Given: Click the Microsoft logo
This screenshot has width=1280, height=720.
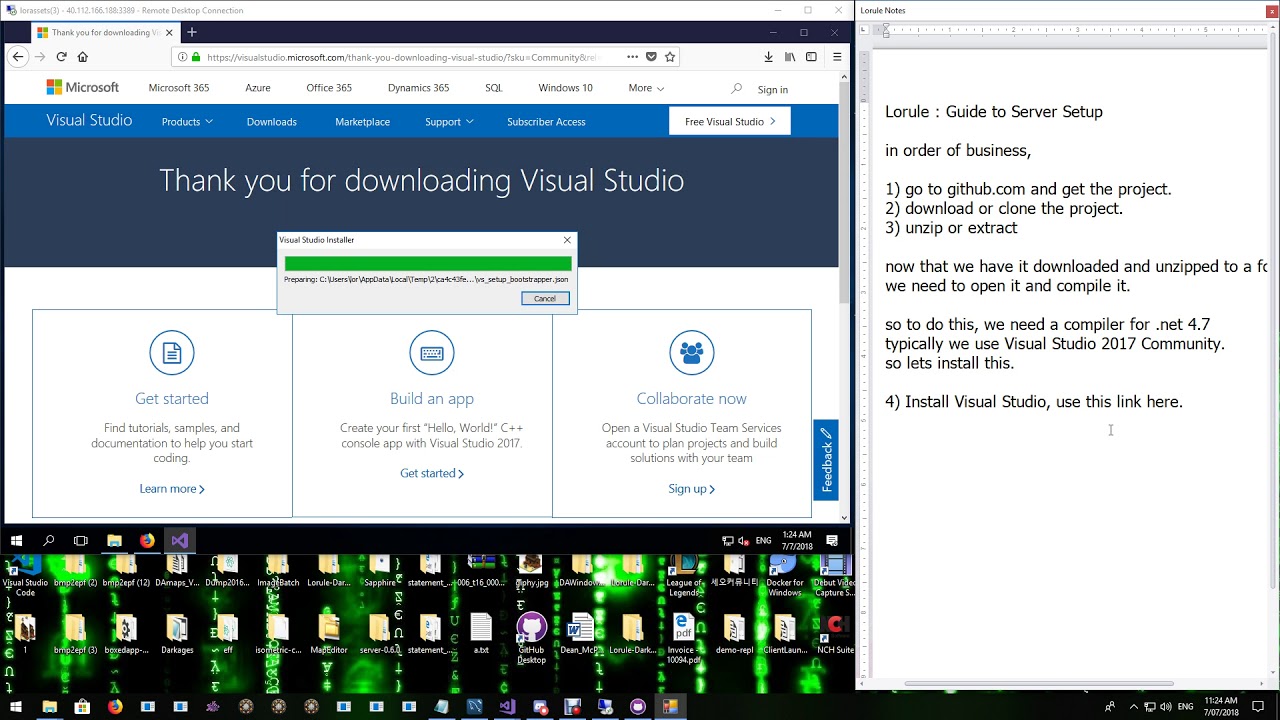Looking at the screenshot, I should [x=82, y=88].
